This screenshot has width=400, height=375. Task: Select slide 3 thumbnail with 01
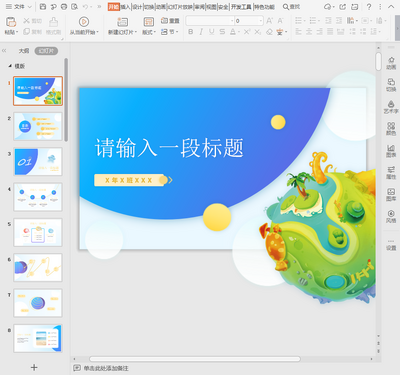click(38, 162)
